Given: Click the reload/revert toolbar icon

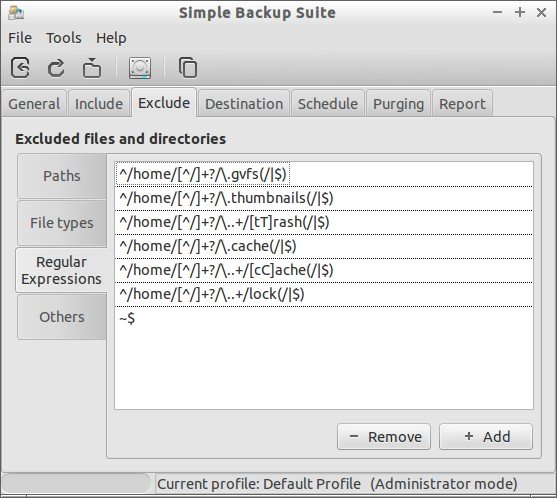Looking at the screenshot, I should pos(56,67).
